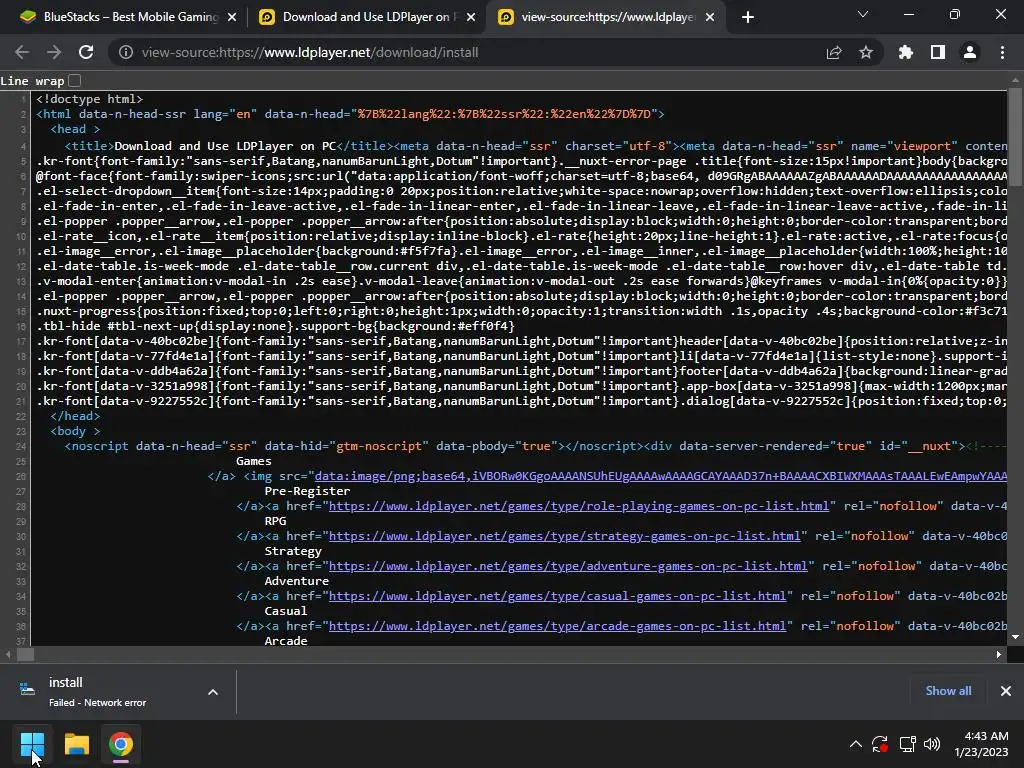Click the Adventure text on line 33
The height and width of the screenshot is (768, 1024).
(296, 581)
